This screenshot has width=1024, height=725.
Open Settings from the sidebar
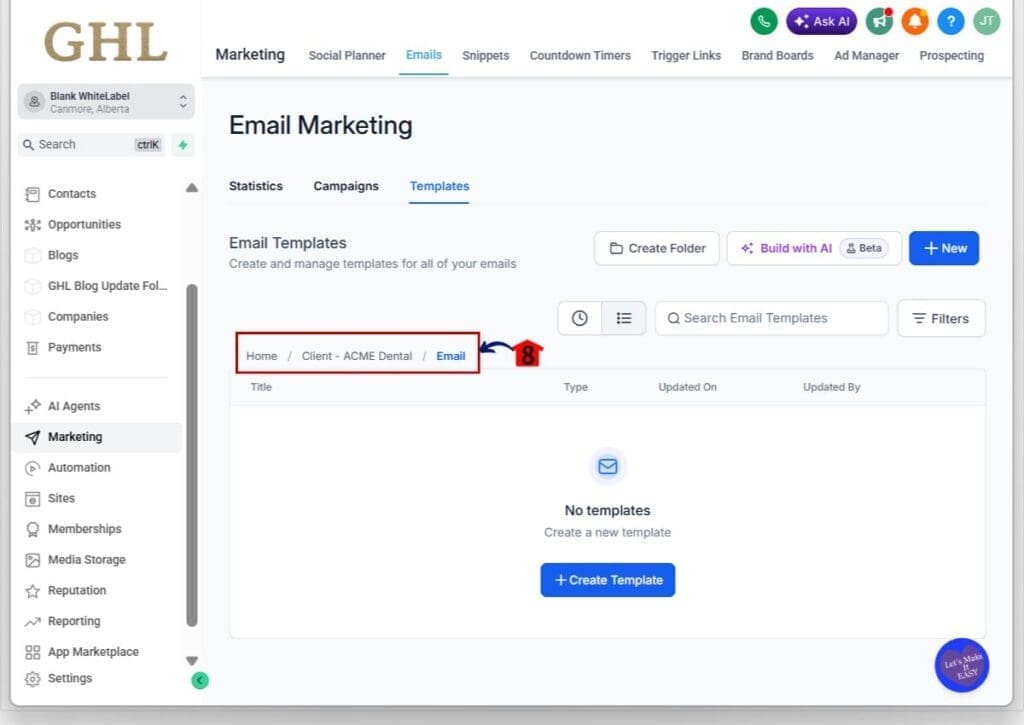pos(70,678)
